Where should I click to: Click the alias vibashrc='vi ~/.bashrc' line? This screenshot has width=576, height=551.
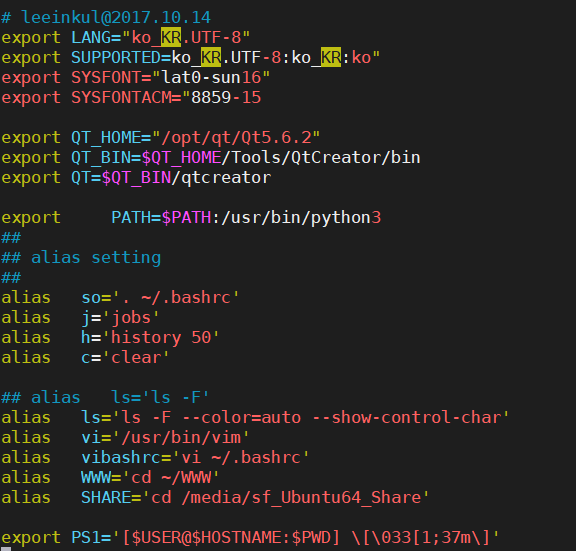click(x=155, y=458)
